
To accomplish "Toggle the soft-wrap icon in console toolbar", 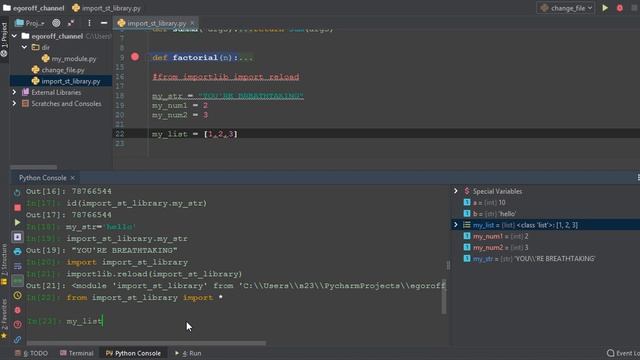I will coord(17,266).
